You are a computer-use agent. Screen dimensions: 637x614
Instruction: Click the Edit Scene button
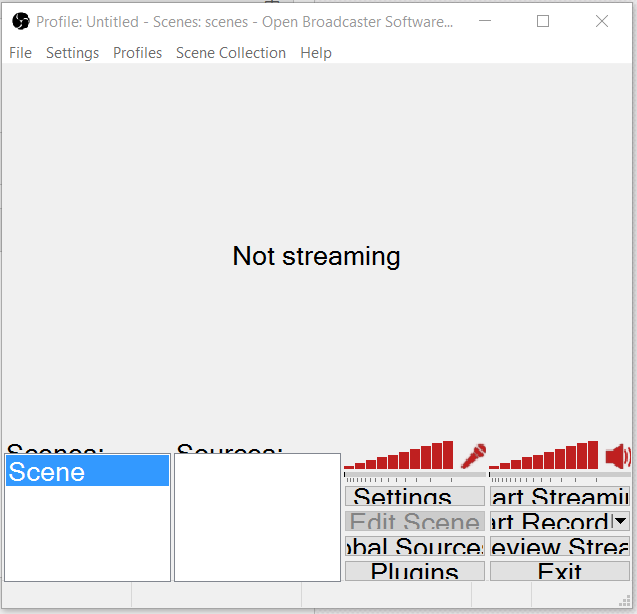[415, 521]
